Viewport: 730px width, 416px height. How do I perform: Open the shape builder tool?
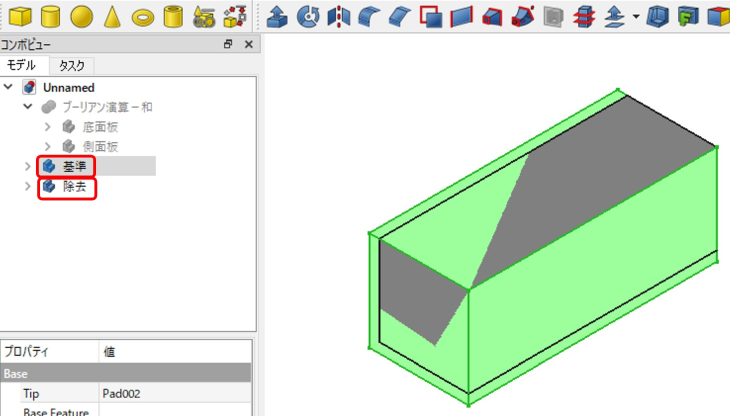[235, 17]
